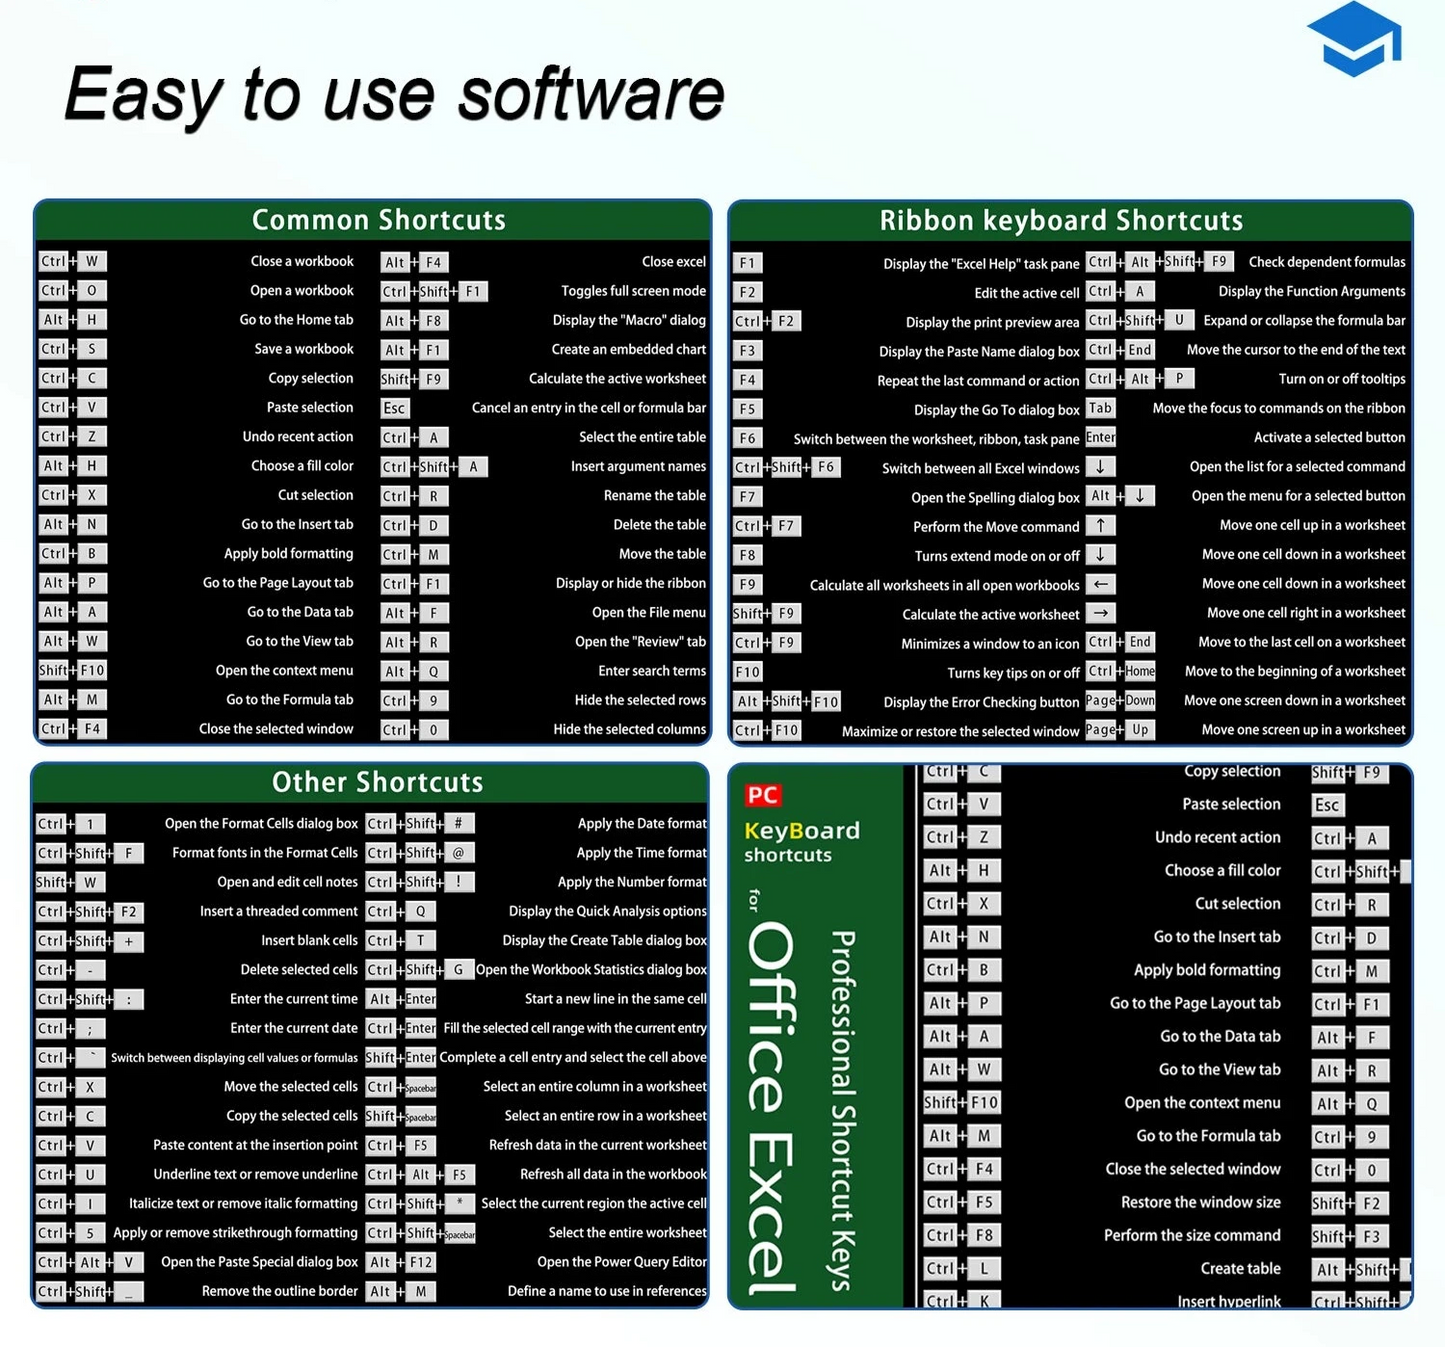
Task: Click 'Display the Function Arguments' text
Action: (1312, 291)
